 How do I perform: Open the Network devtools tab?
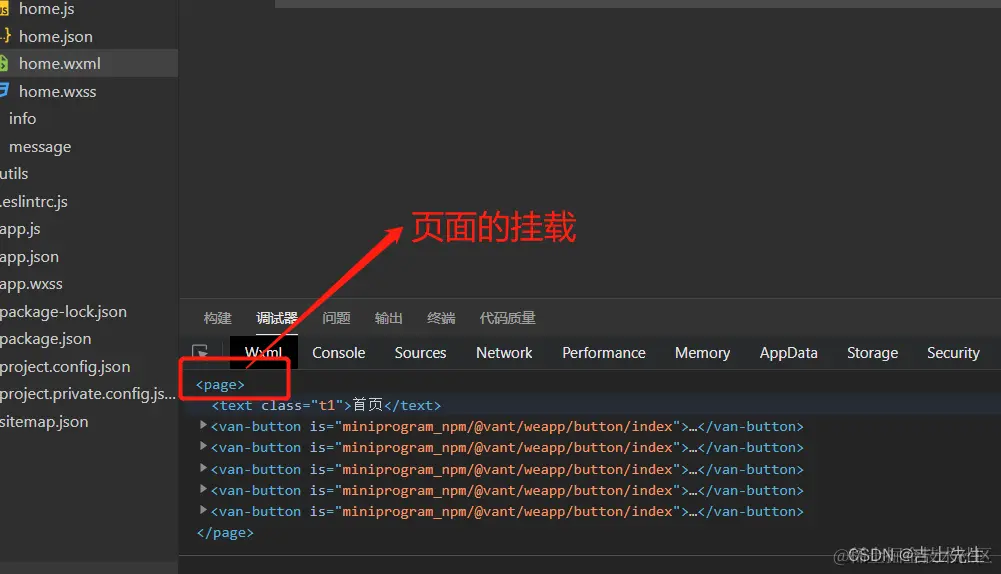click(x=504, y=353)
